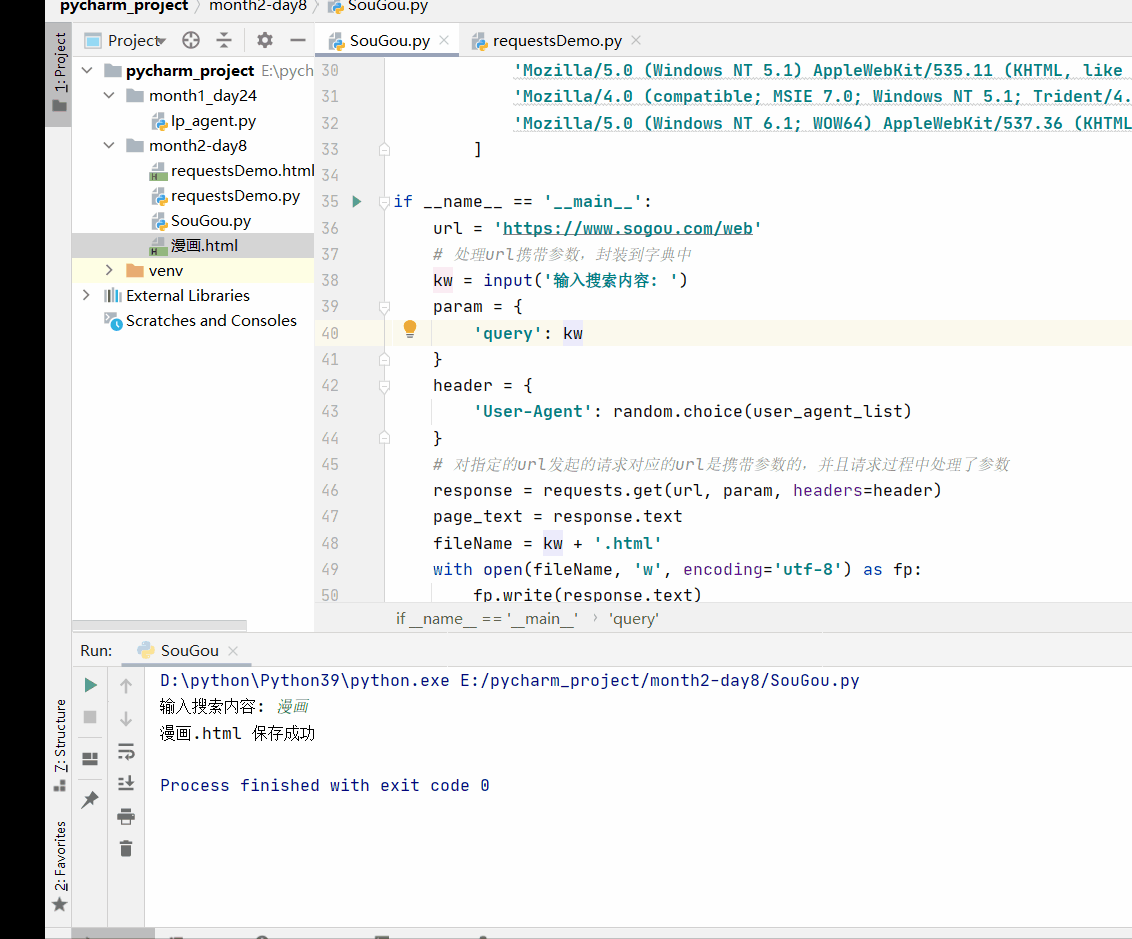Open the 1: Project tool window tab
Screen dimensions: 1132x939
pyautogui.click(x=59, y=73)
